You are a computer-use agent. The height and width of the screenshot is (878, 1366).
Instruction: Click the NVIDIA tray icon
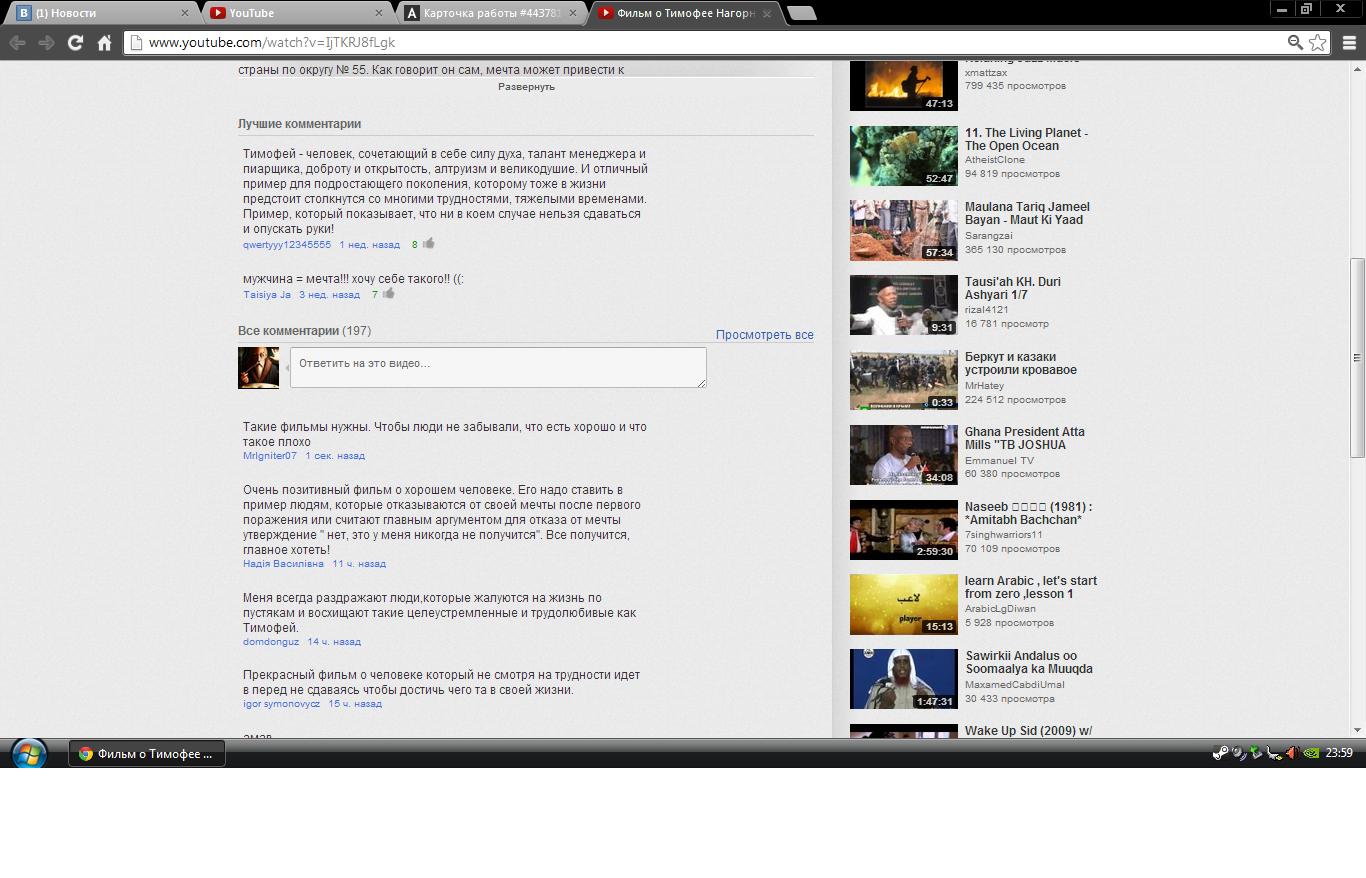pos(1311,753)
